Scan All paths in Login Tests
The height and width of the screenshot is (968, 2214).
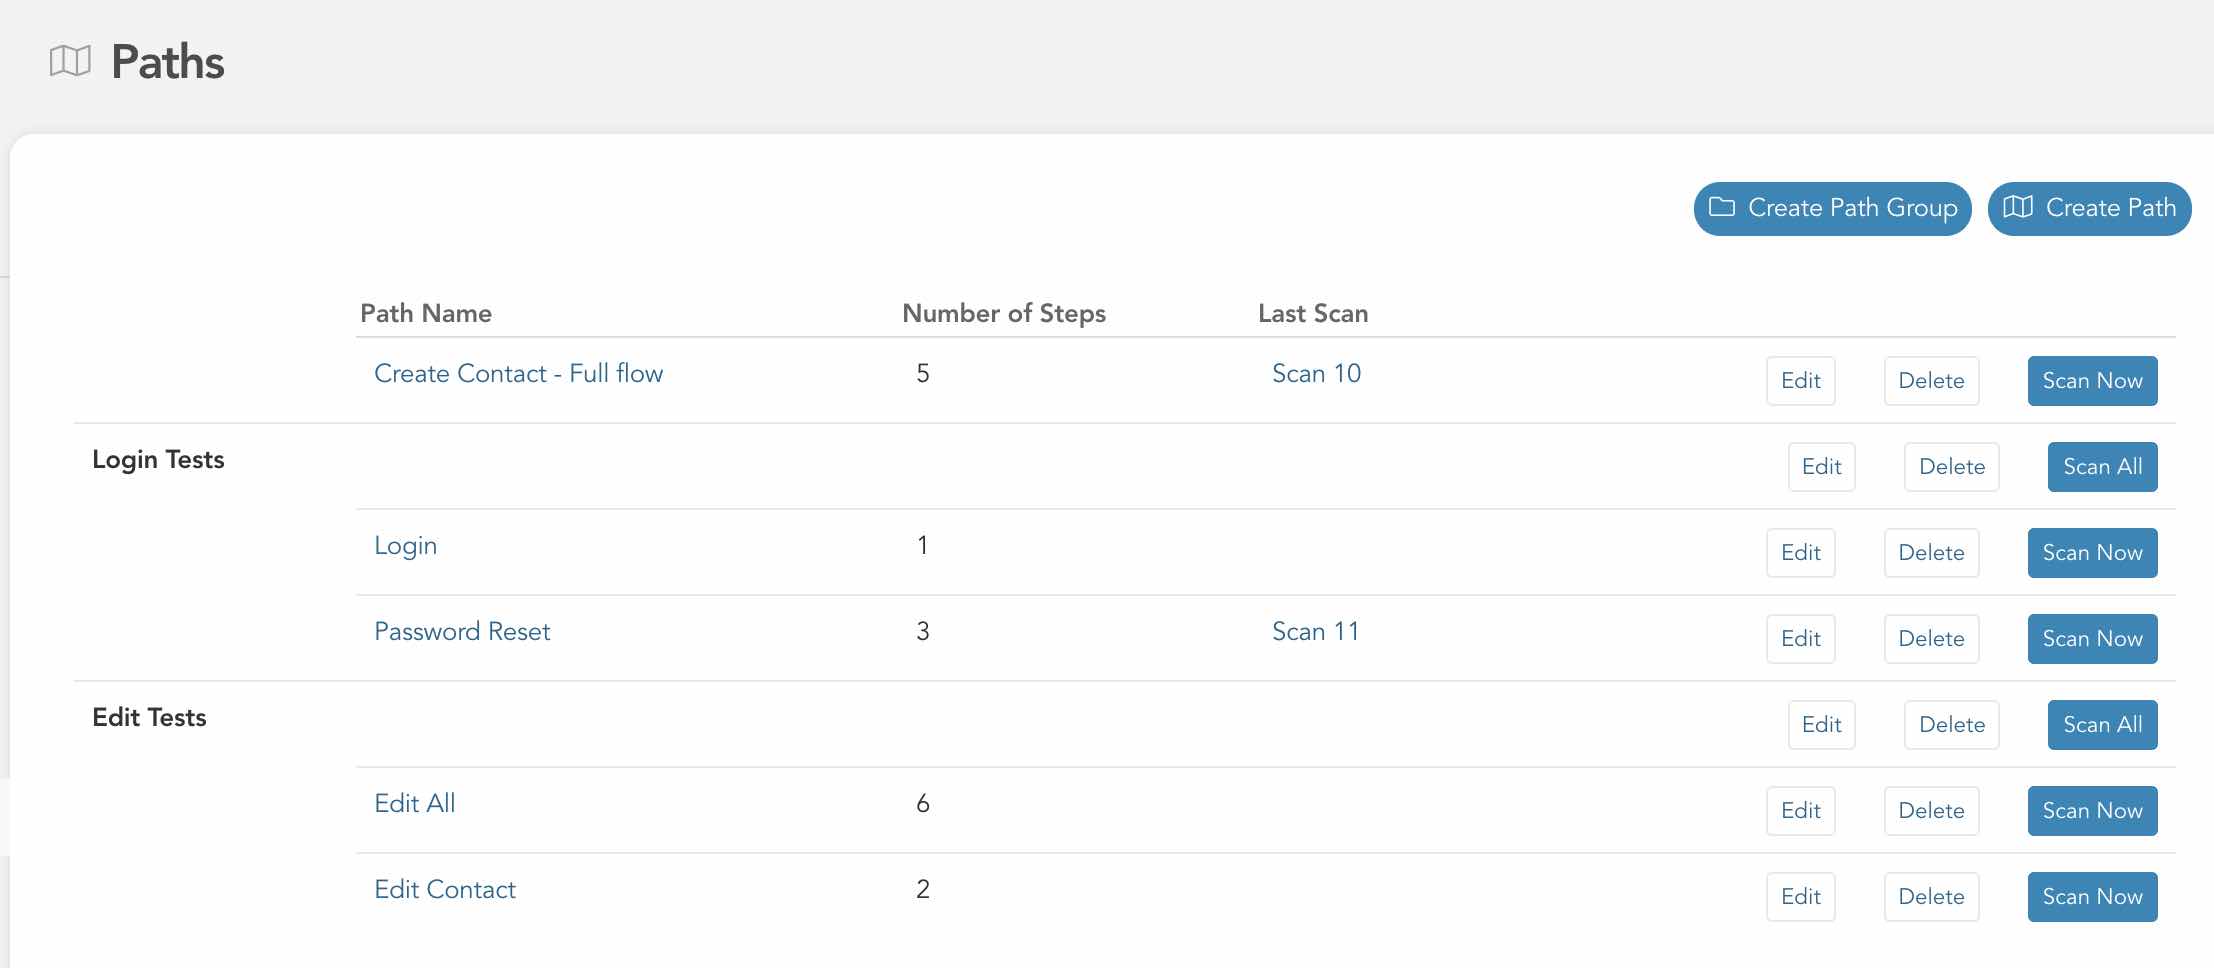click(x=2103, y=467)
